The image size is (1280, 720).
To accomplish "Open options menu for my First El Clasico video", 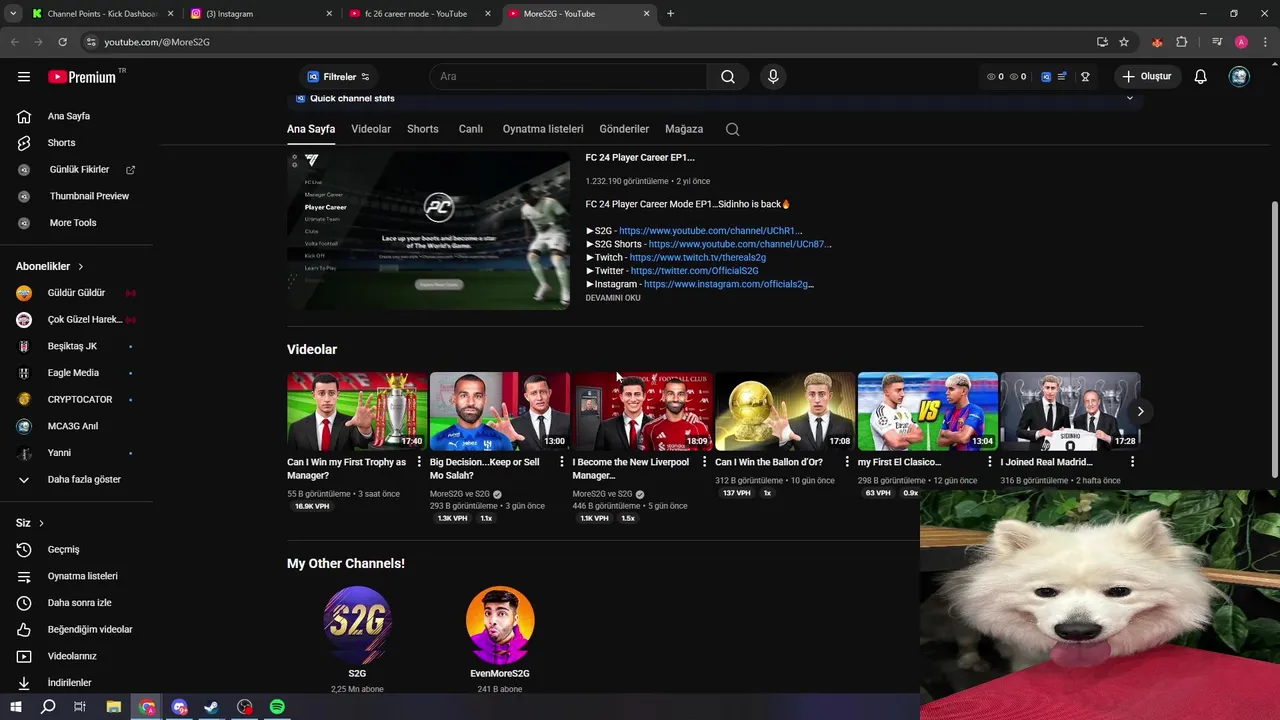I will [990, 462].
